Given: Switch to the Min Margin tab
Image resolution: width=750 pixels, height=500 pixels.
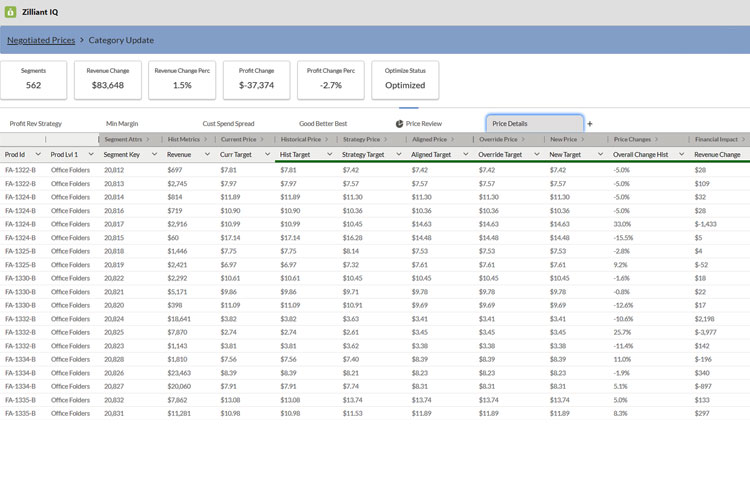Looking at the screenshot, I should (x=122, y=124).
